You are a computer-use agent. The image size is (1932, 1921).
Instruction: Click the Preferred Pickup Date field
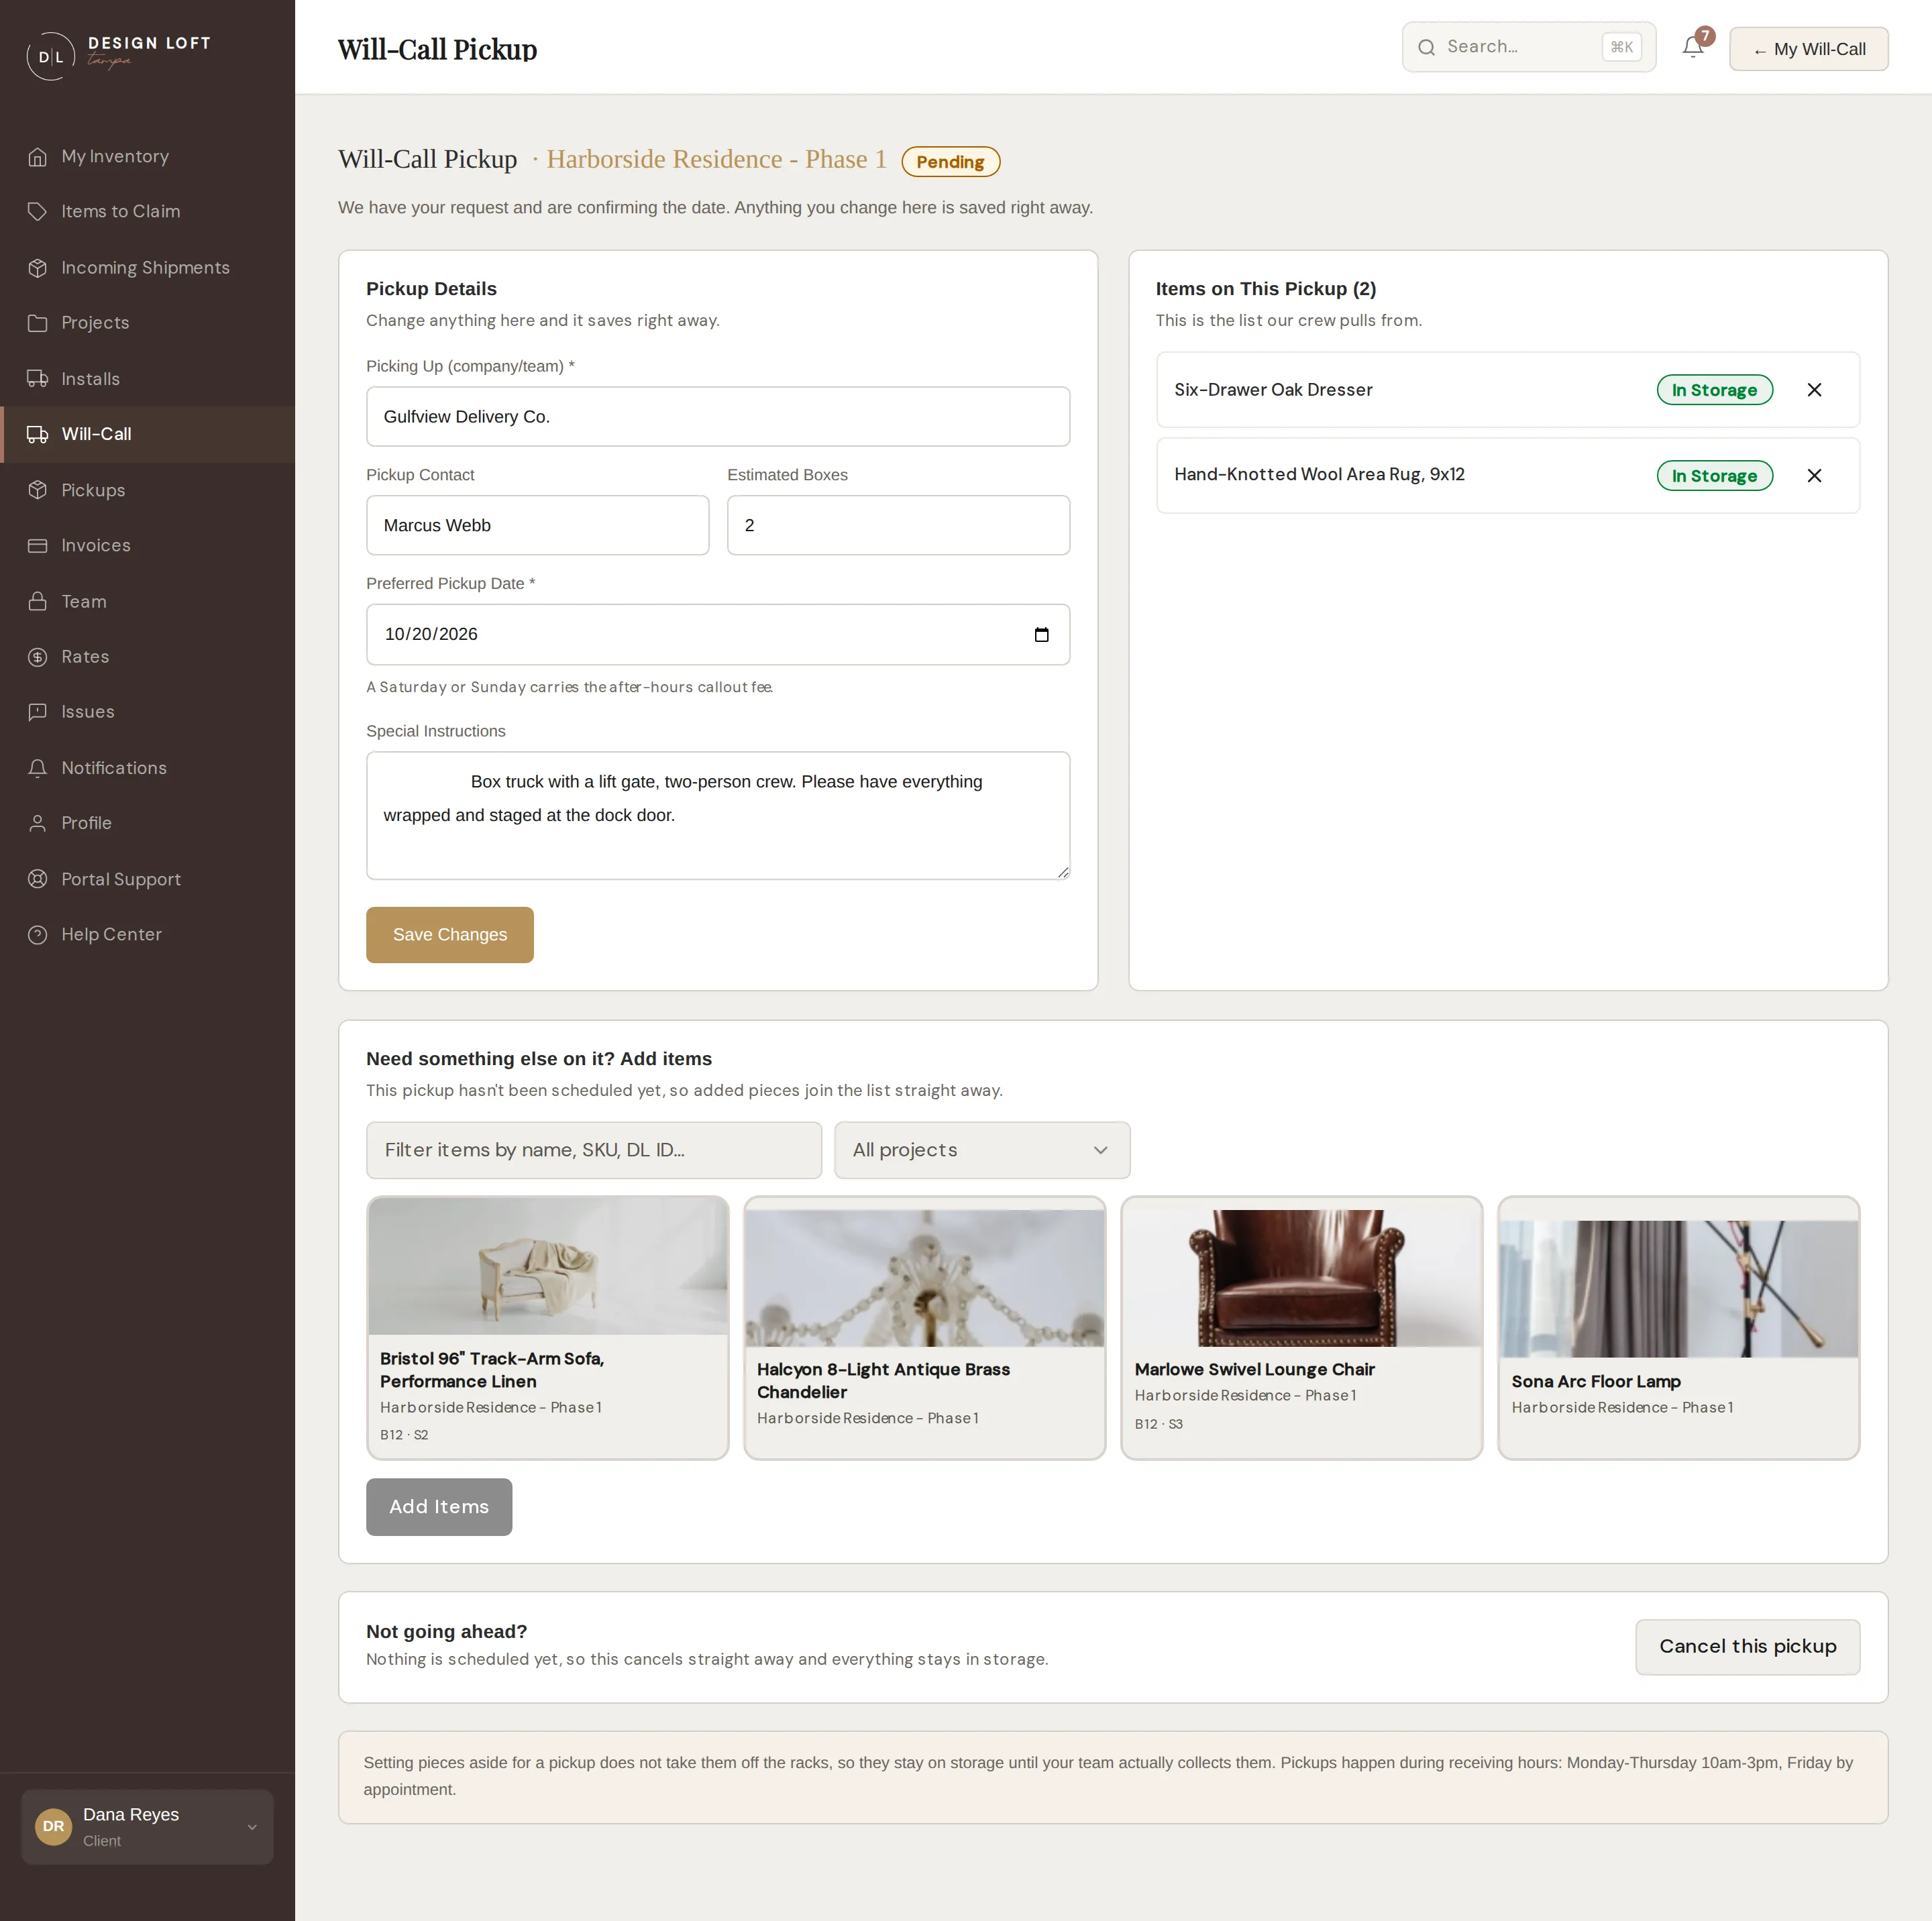pos(718,635)
